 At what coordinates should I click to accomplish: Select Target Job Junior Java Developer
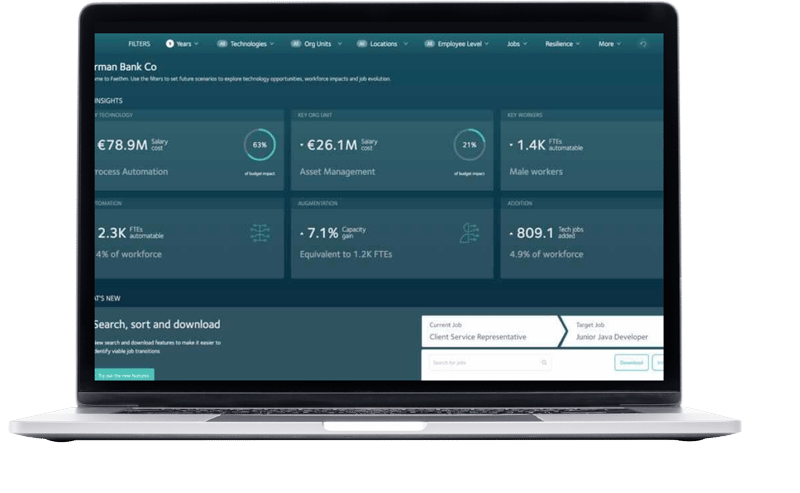tap(615, 331)
